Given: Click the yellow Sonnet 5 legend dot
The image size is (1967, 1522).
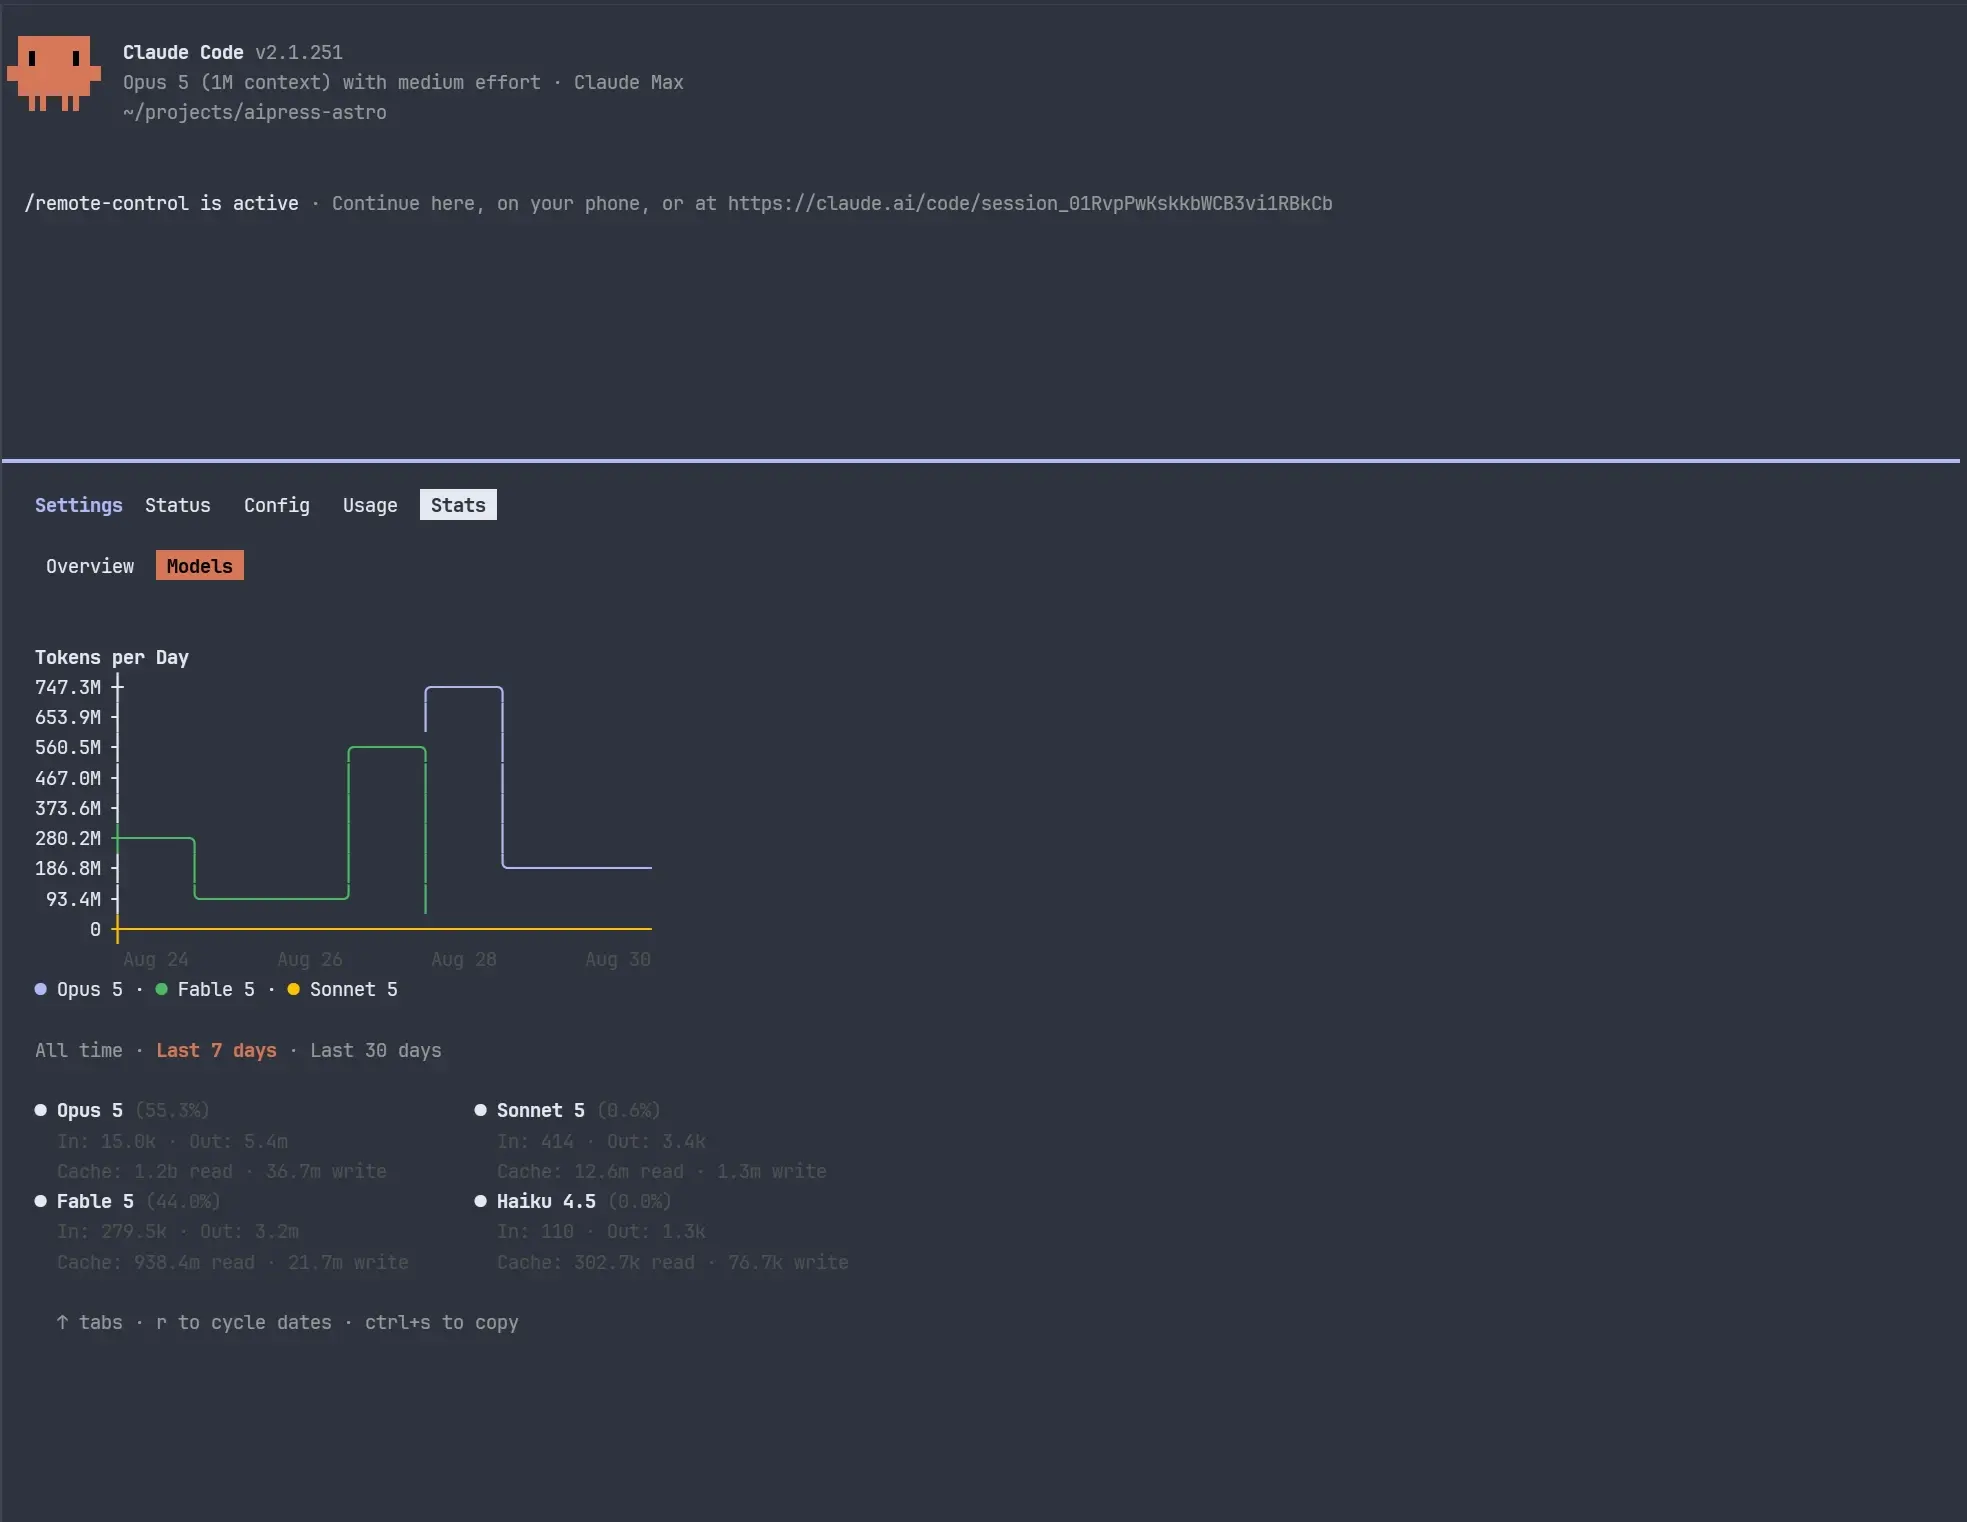Looking at the screenshot, I should click(x=294, y=989).
